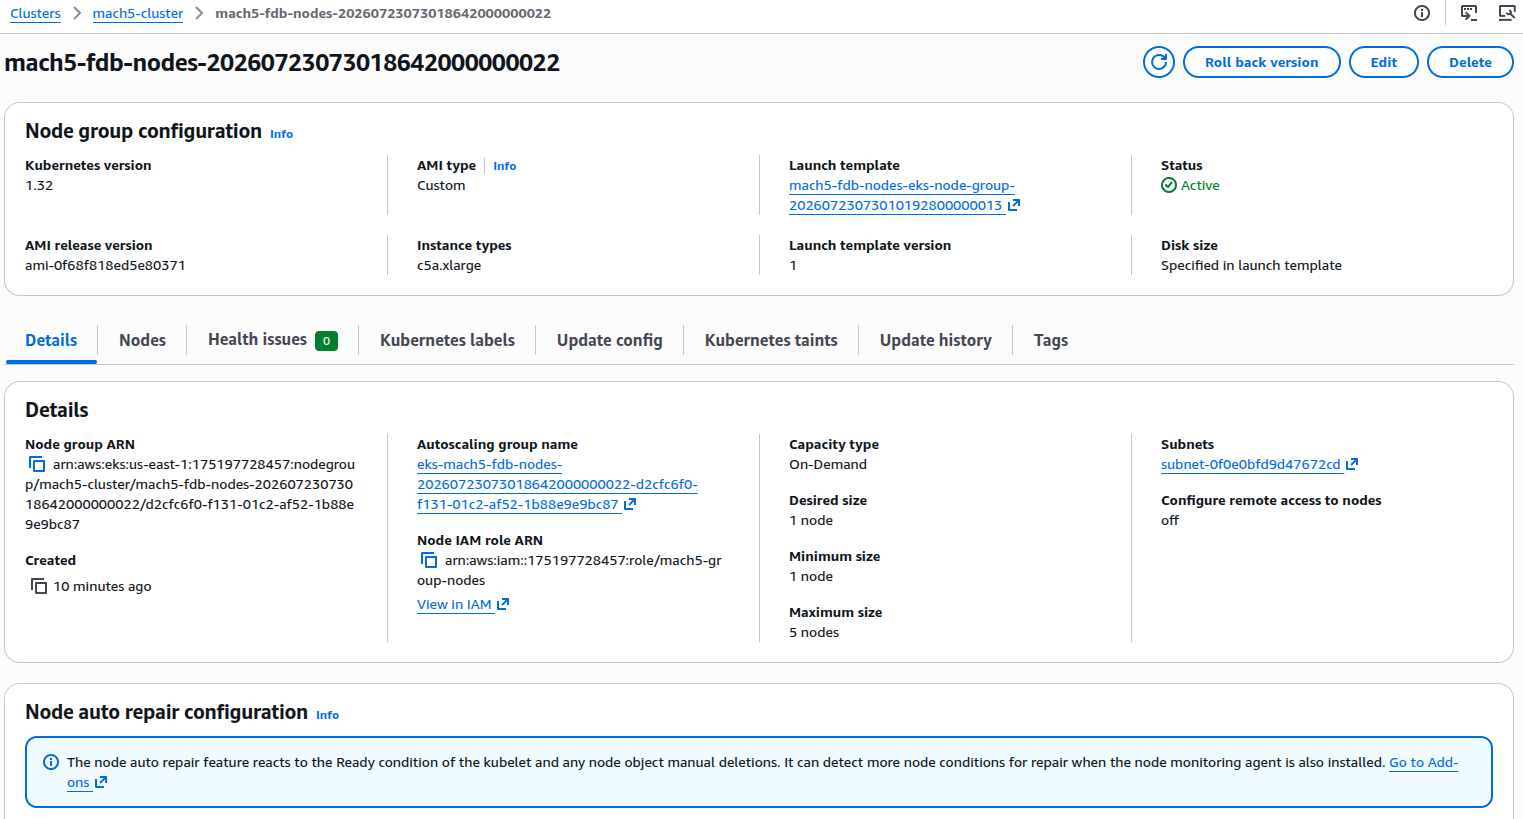Open the autoscaling group eks-mach5-fdb-nodes link
The height and width of the screenshot is (819, 1523).
click(x=557, y=484)
